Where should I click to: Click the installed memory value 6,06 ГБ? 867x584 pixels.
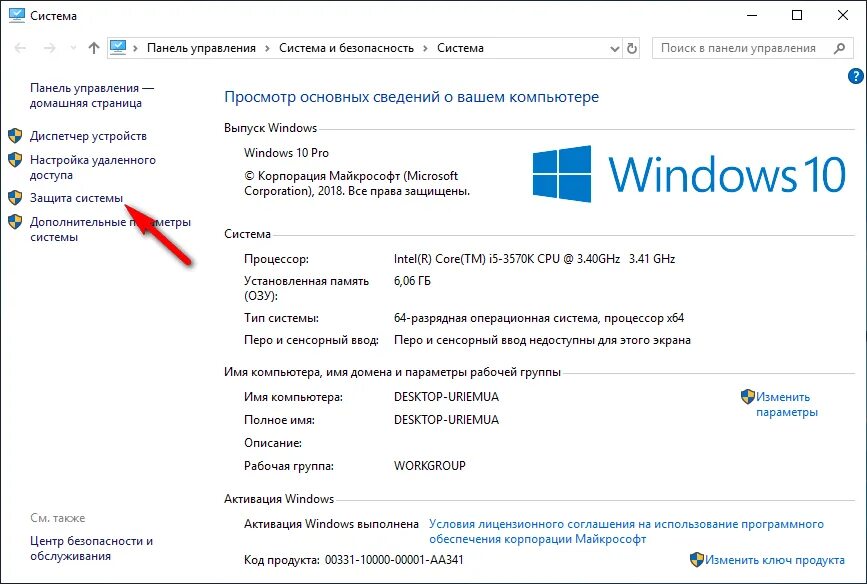(412, 281)
